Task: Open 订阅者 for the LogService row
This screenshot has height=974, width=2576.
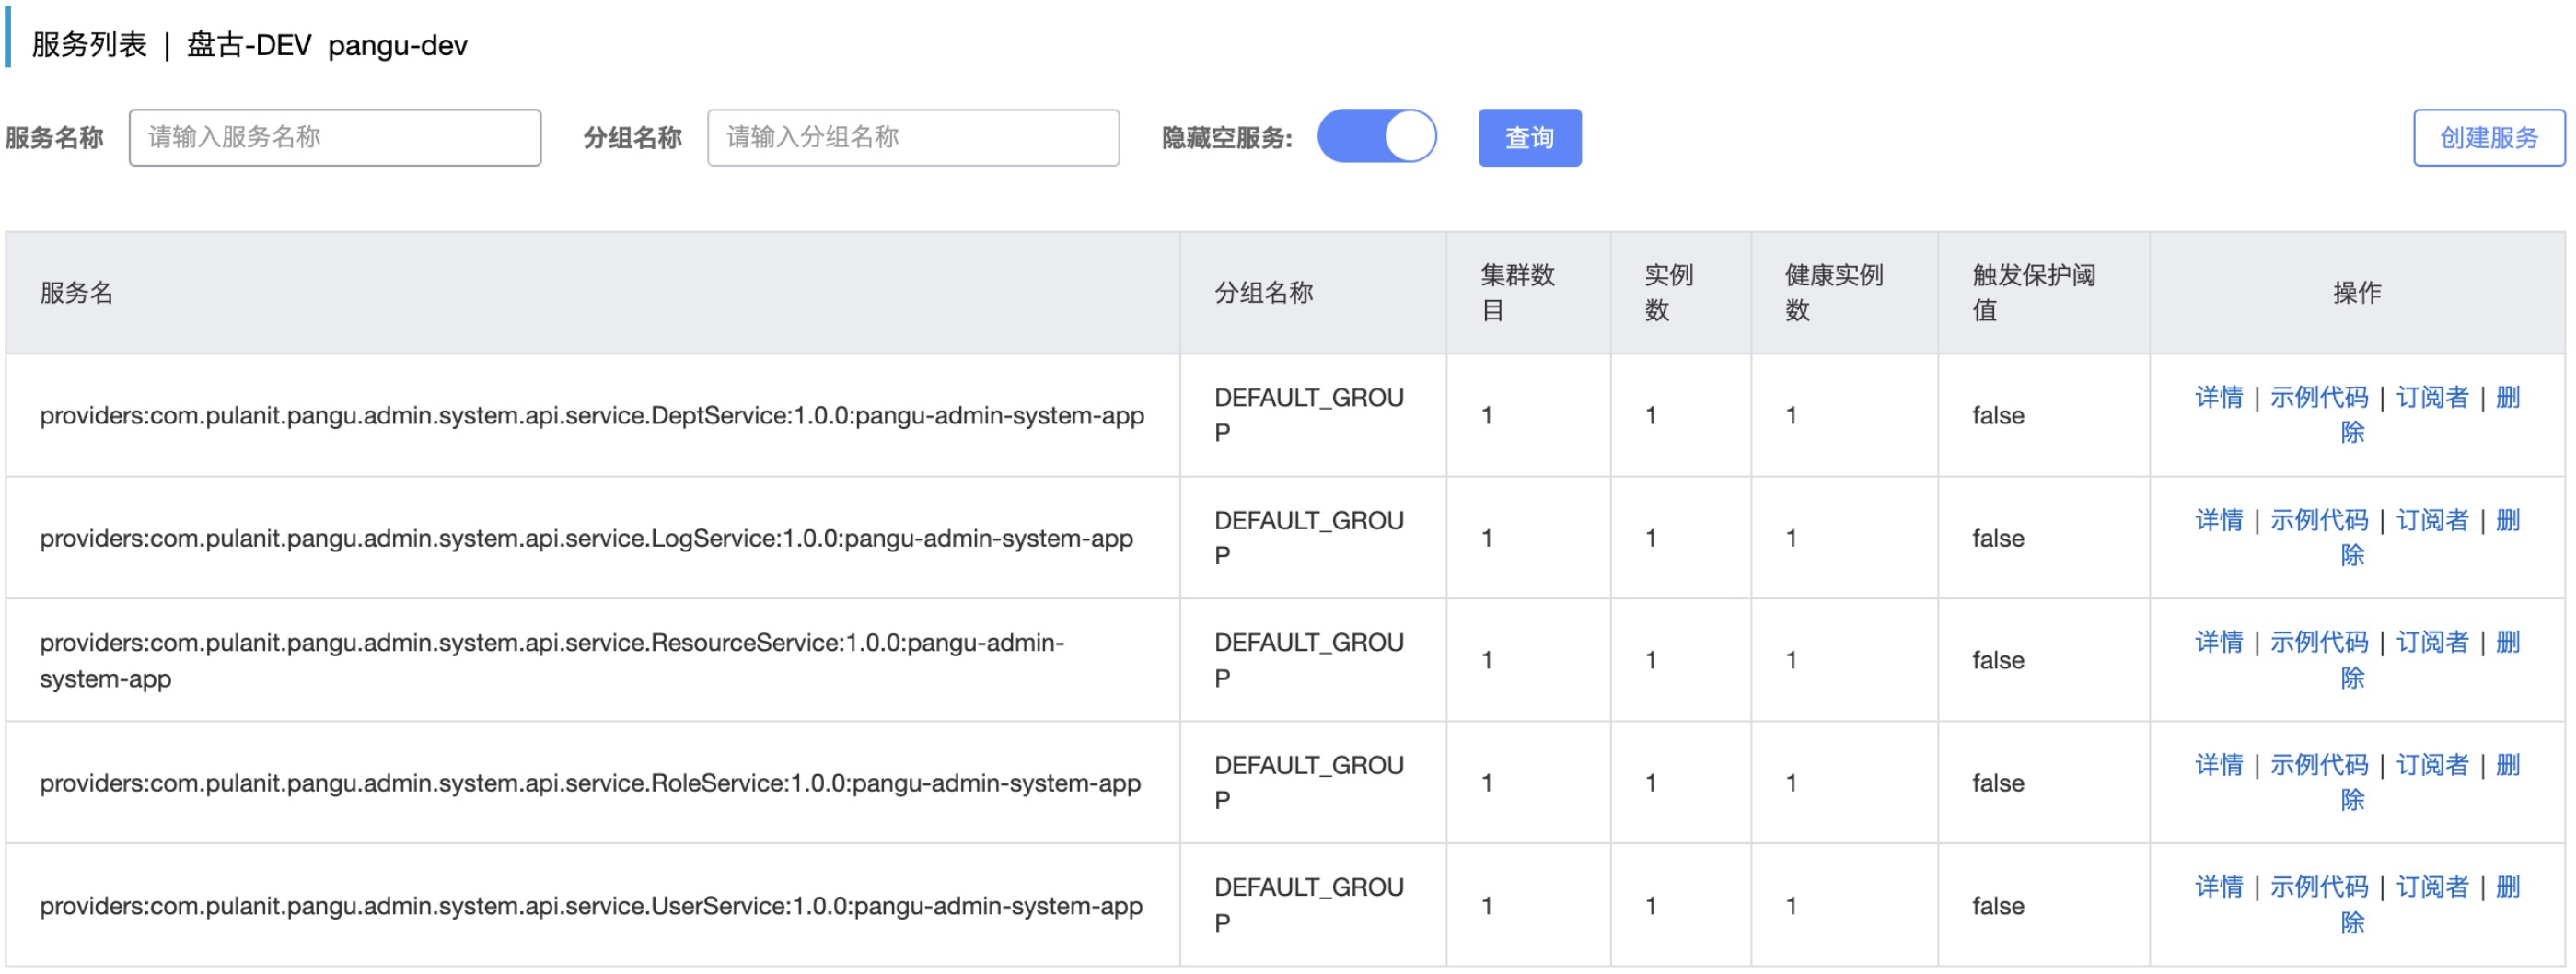Action: pyautogui.click(x=2432, y=521)
